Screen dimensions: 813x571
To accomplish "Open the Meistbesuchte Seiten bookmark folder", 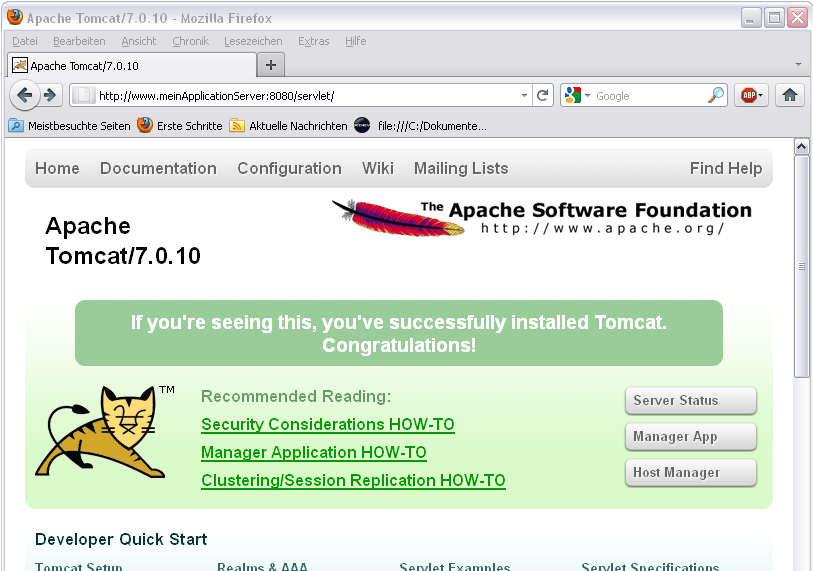I will tap(69, 126).
